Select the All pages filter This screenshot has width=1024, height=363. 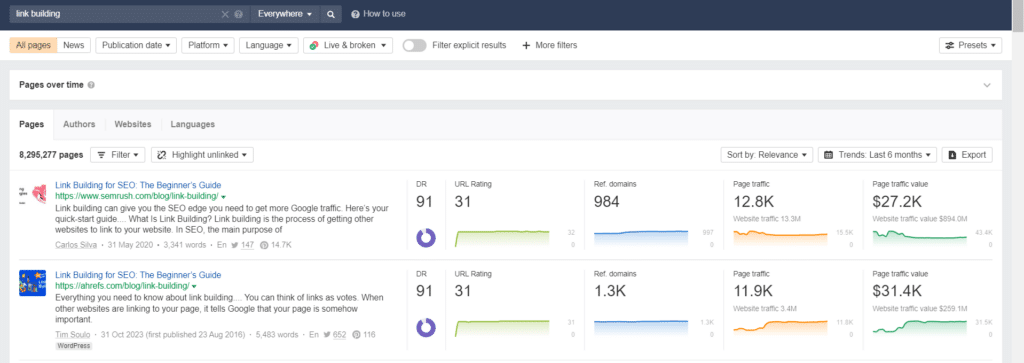[33, 45]
